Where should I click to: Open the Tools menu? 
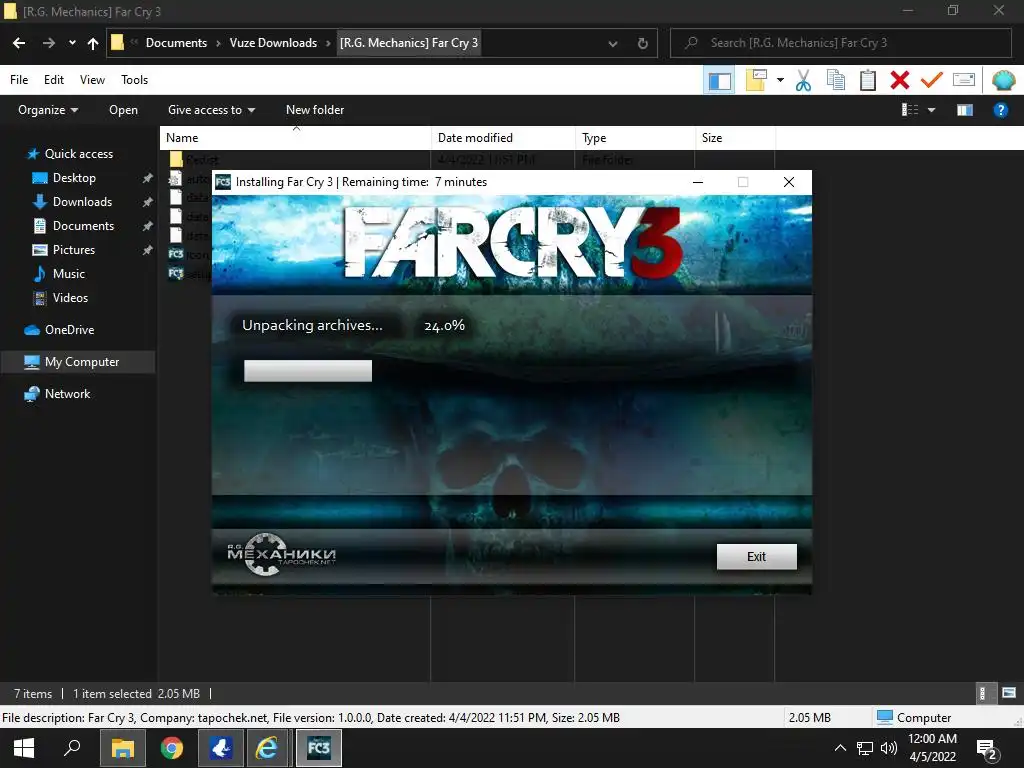coord(135,80)
